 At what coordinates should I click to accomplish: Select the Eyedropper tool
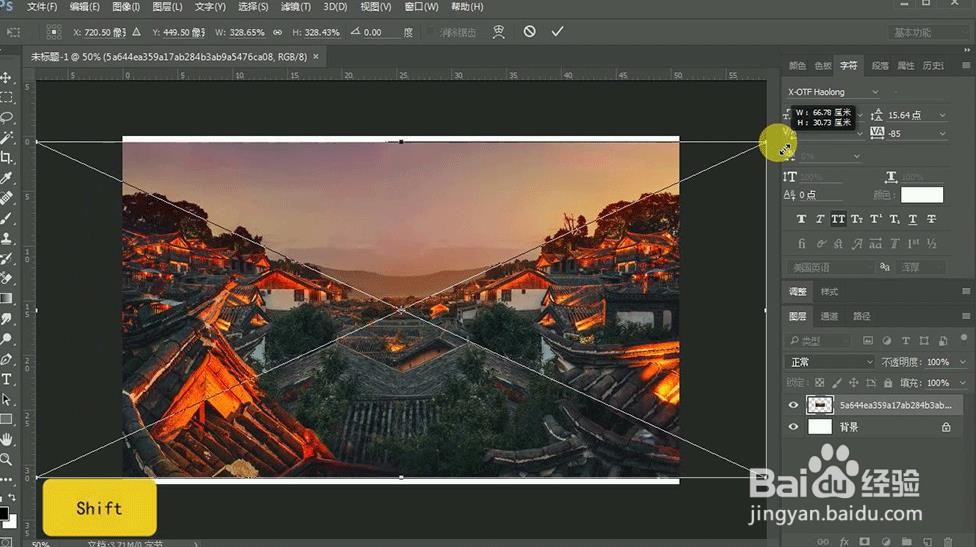[6, 178]
